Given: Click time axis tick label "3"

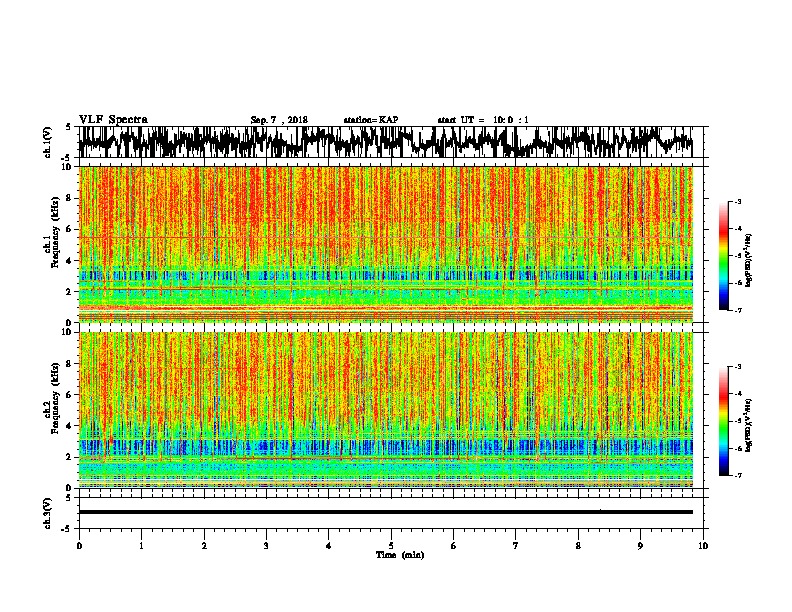Looking at the screenshot, I should 266,546.
